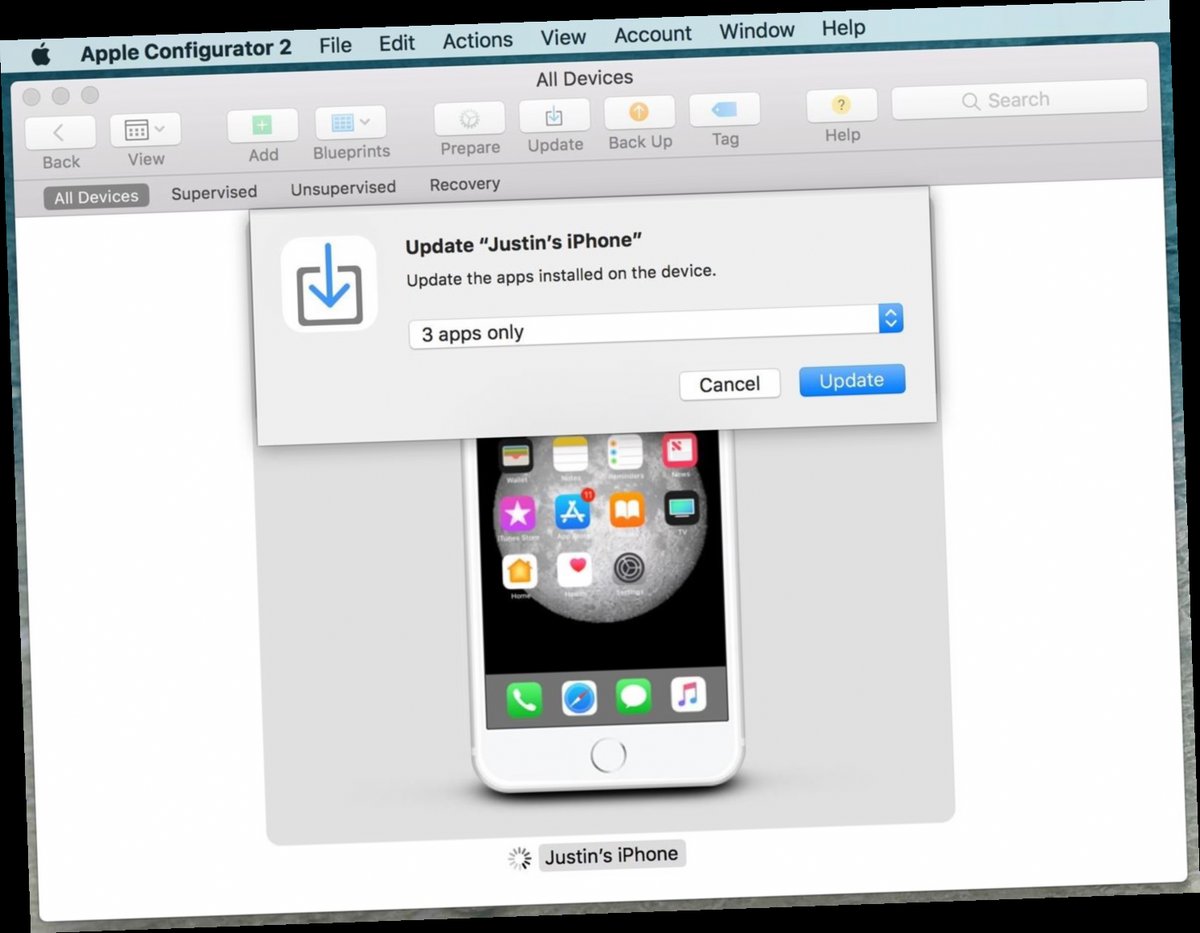Click the Back arrow toolbar button
The image size is (1200, 933).
pos(60,132)
